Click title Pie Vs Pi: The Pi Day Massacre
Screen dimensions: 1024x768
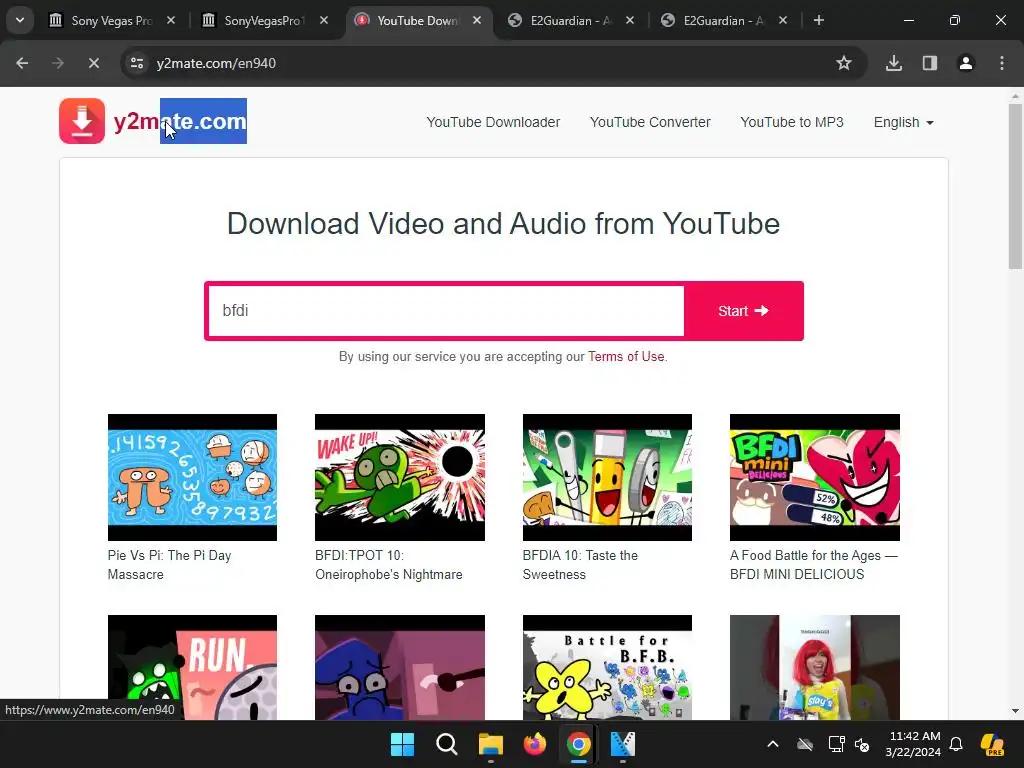click(169, 565)
